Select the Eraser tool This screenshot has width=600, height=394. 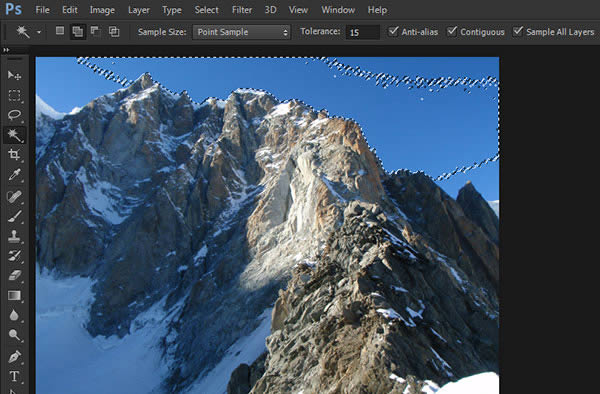pos(14,275)
